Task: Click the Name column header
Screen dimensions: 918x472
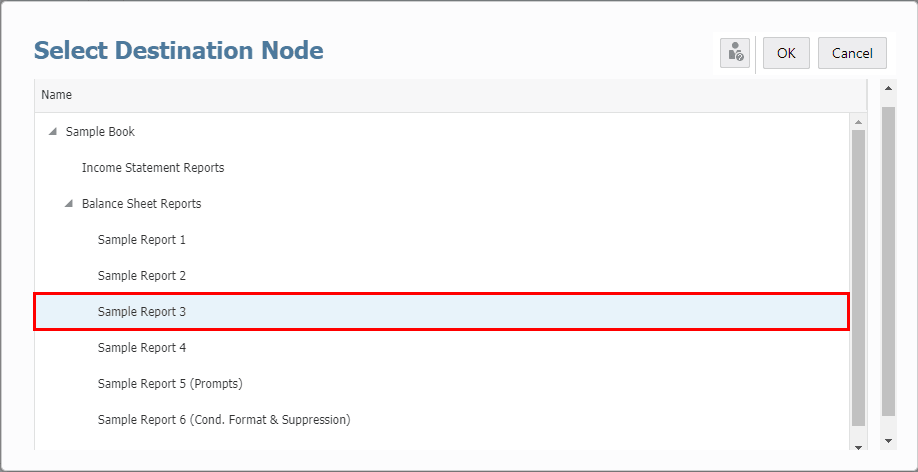Action: (57, 95)
